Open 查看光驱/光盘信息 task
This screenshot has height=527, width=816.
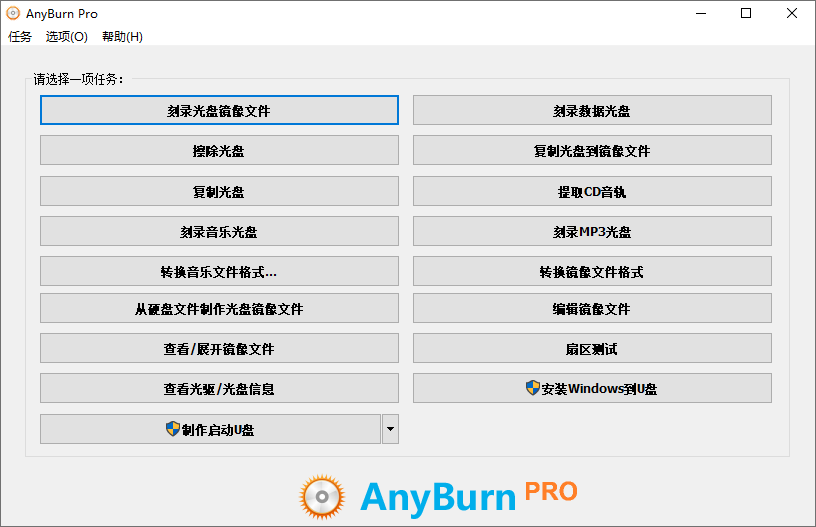coord(219,388)
